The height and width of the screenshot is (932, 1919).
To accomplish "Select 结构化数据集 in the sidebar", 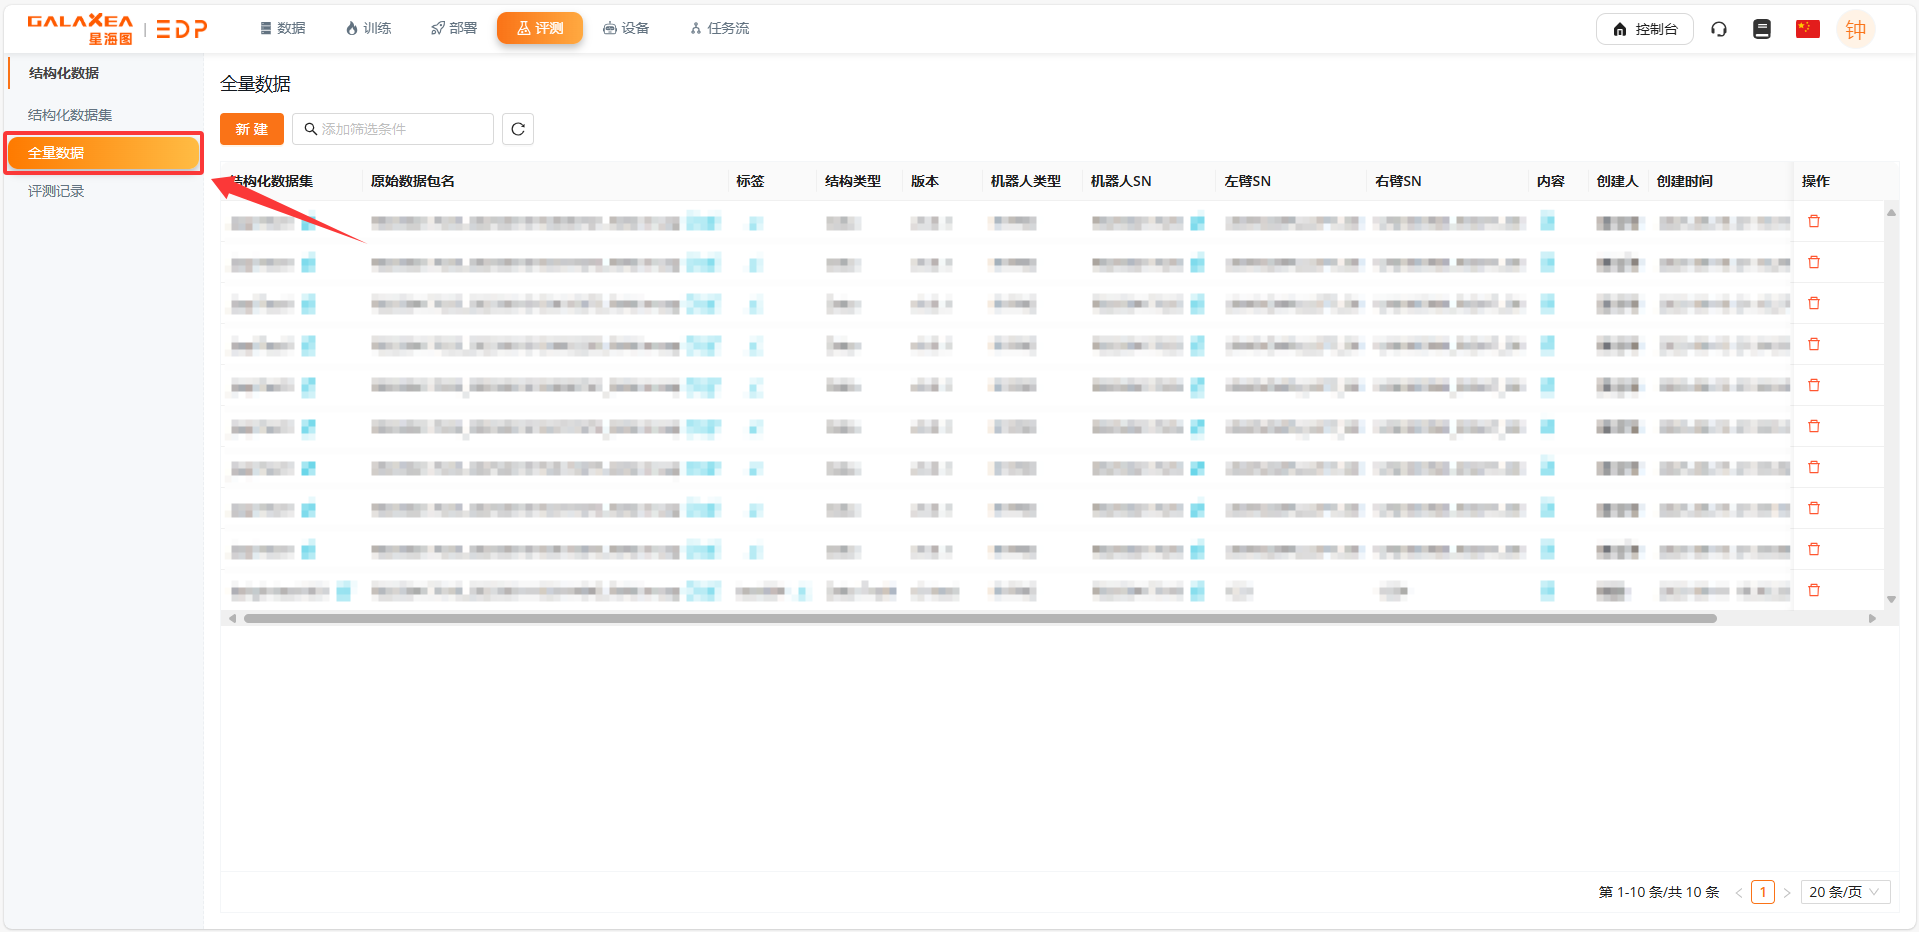I will click(x=70, y=115).
